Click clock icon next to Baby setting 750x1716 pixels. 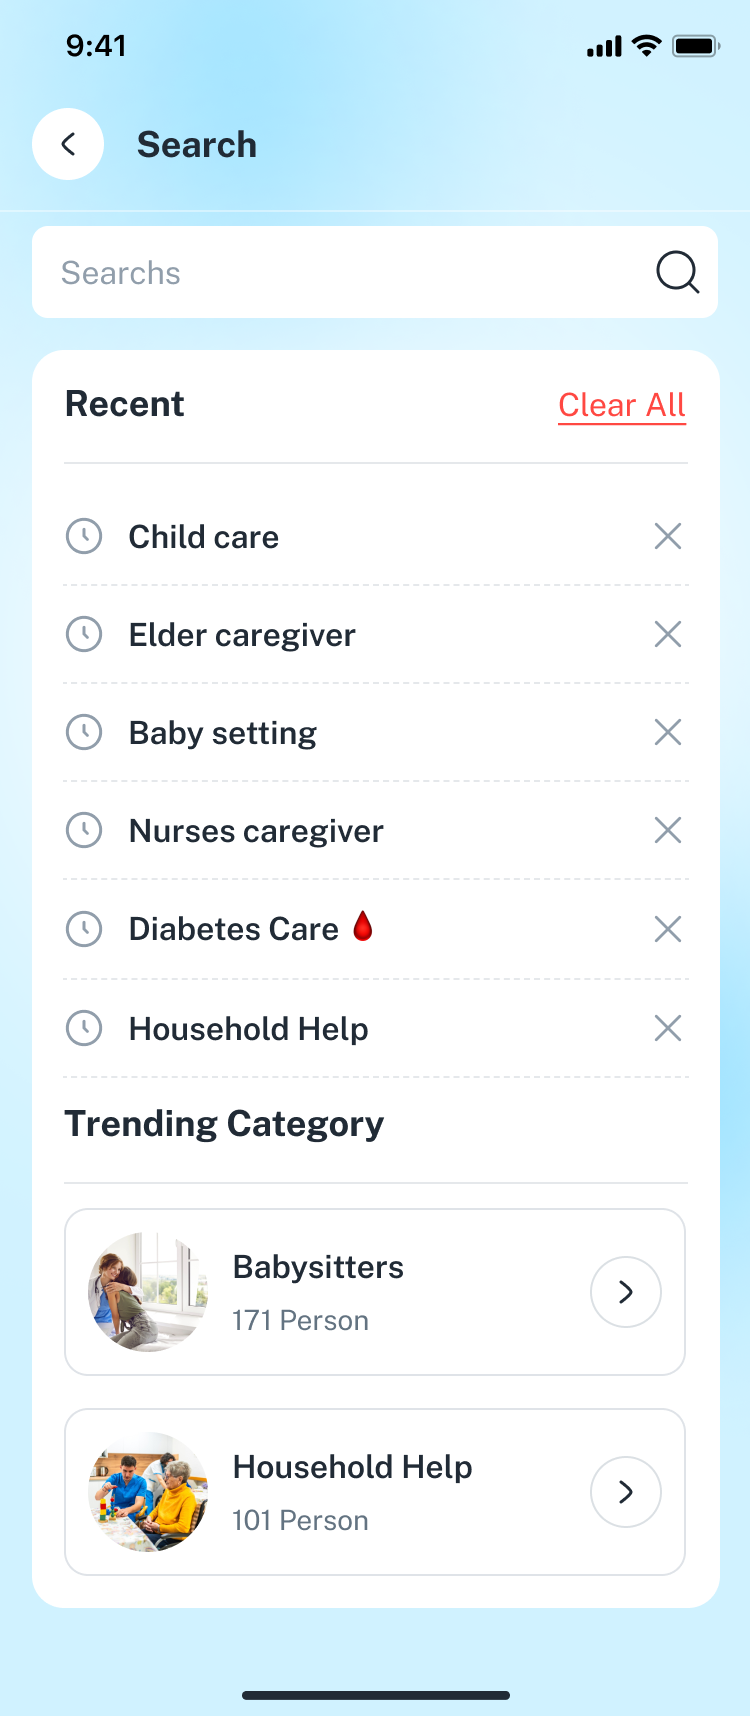click(x=84, y=732)
